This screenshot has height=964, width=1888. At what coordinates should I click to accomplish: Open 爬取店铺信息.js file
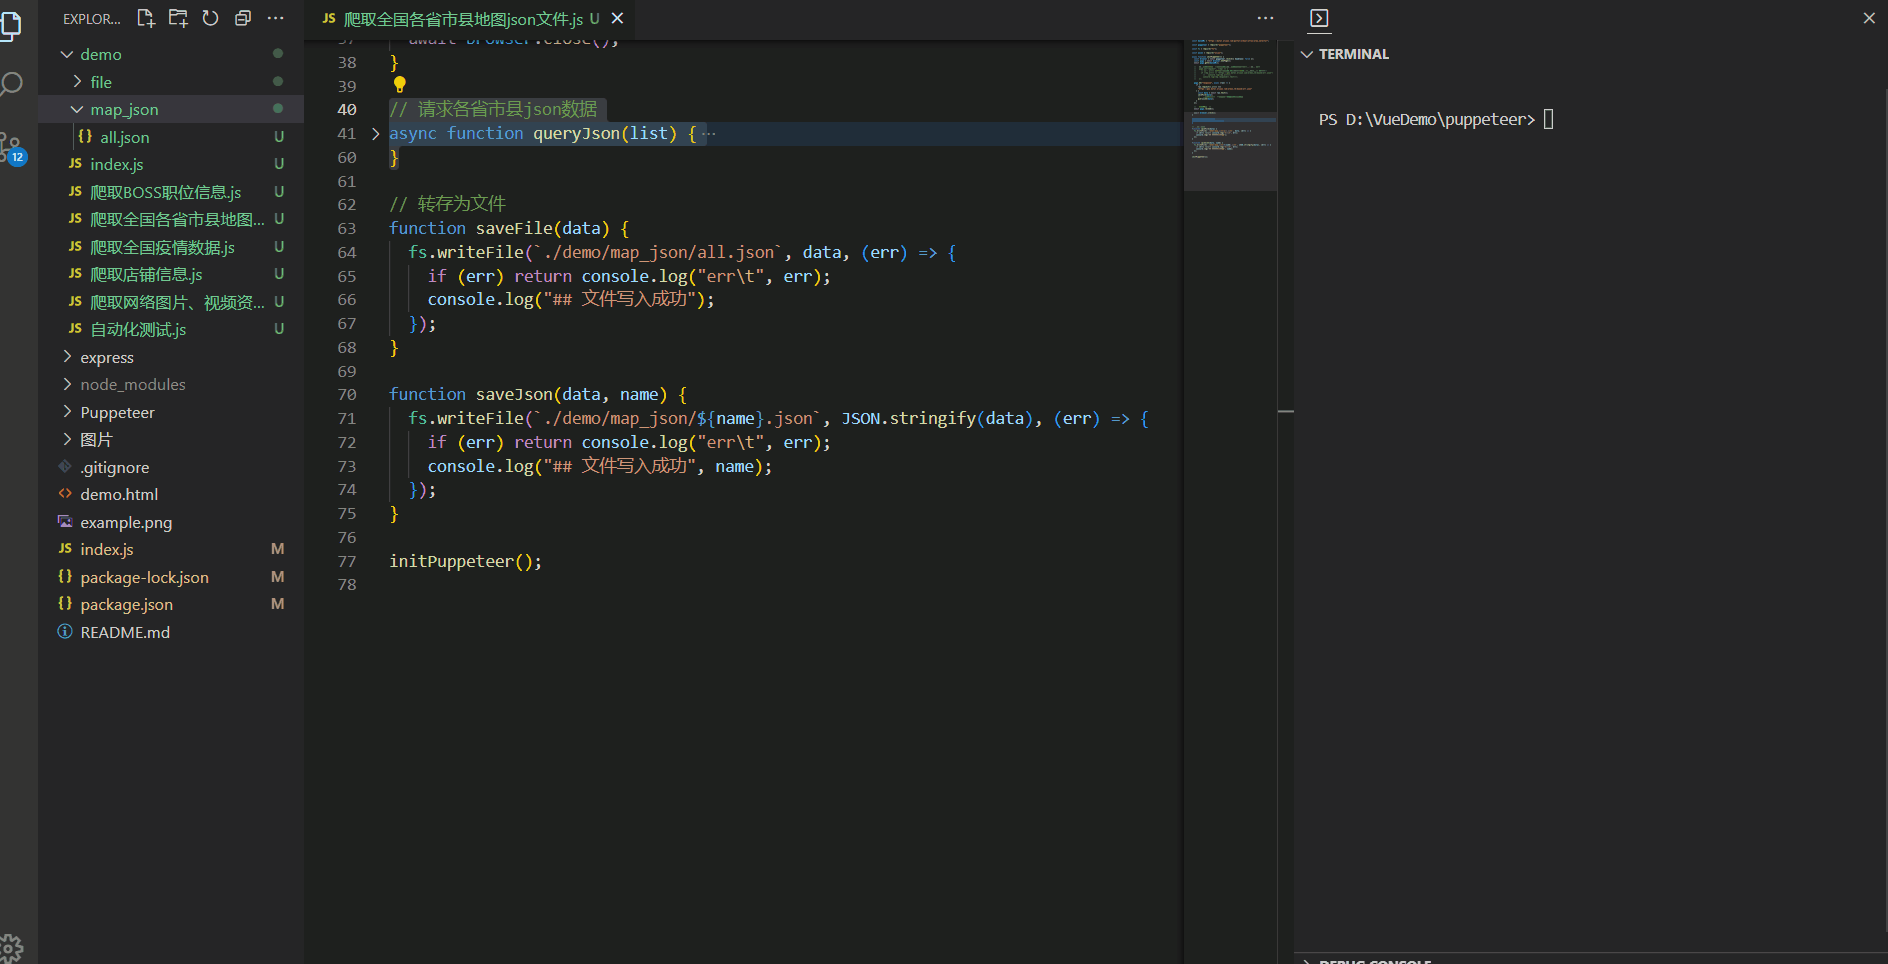click(x=171, y=274)
